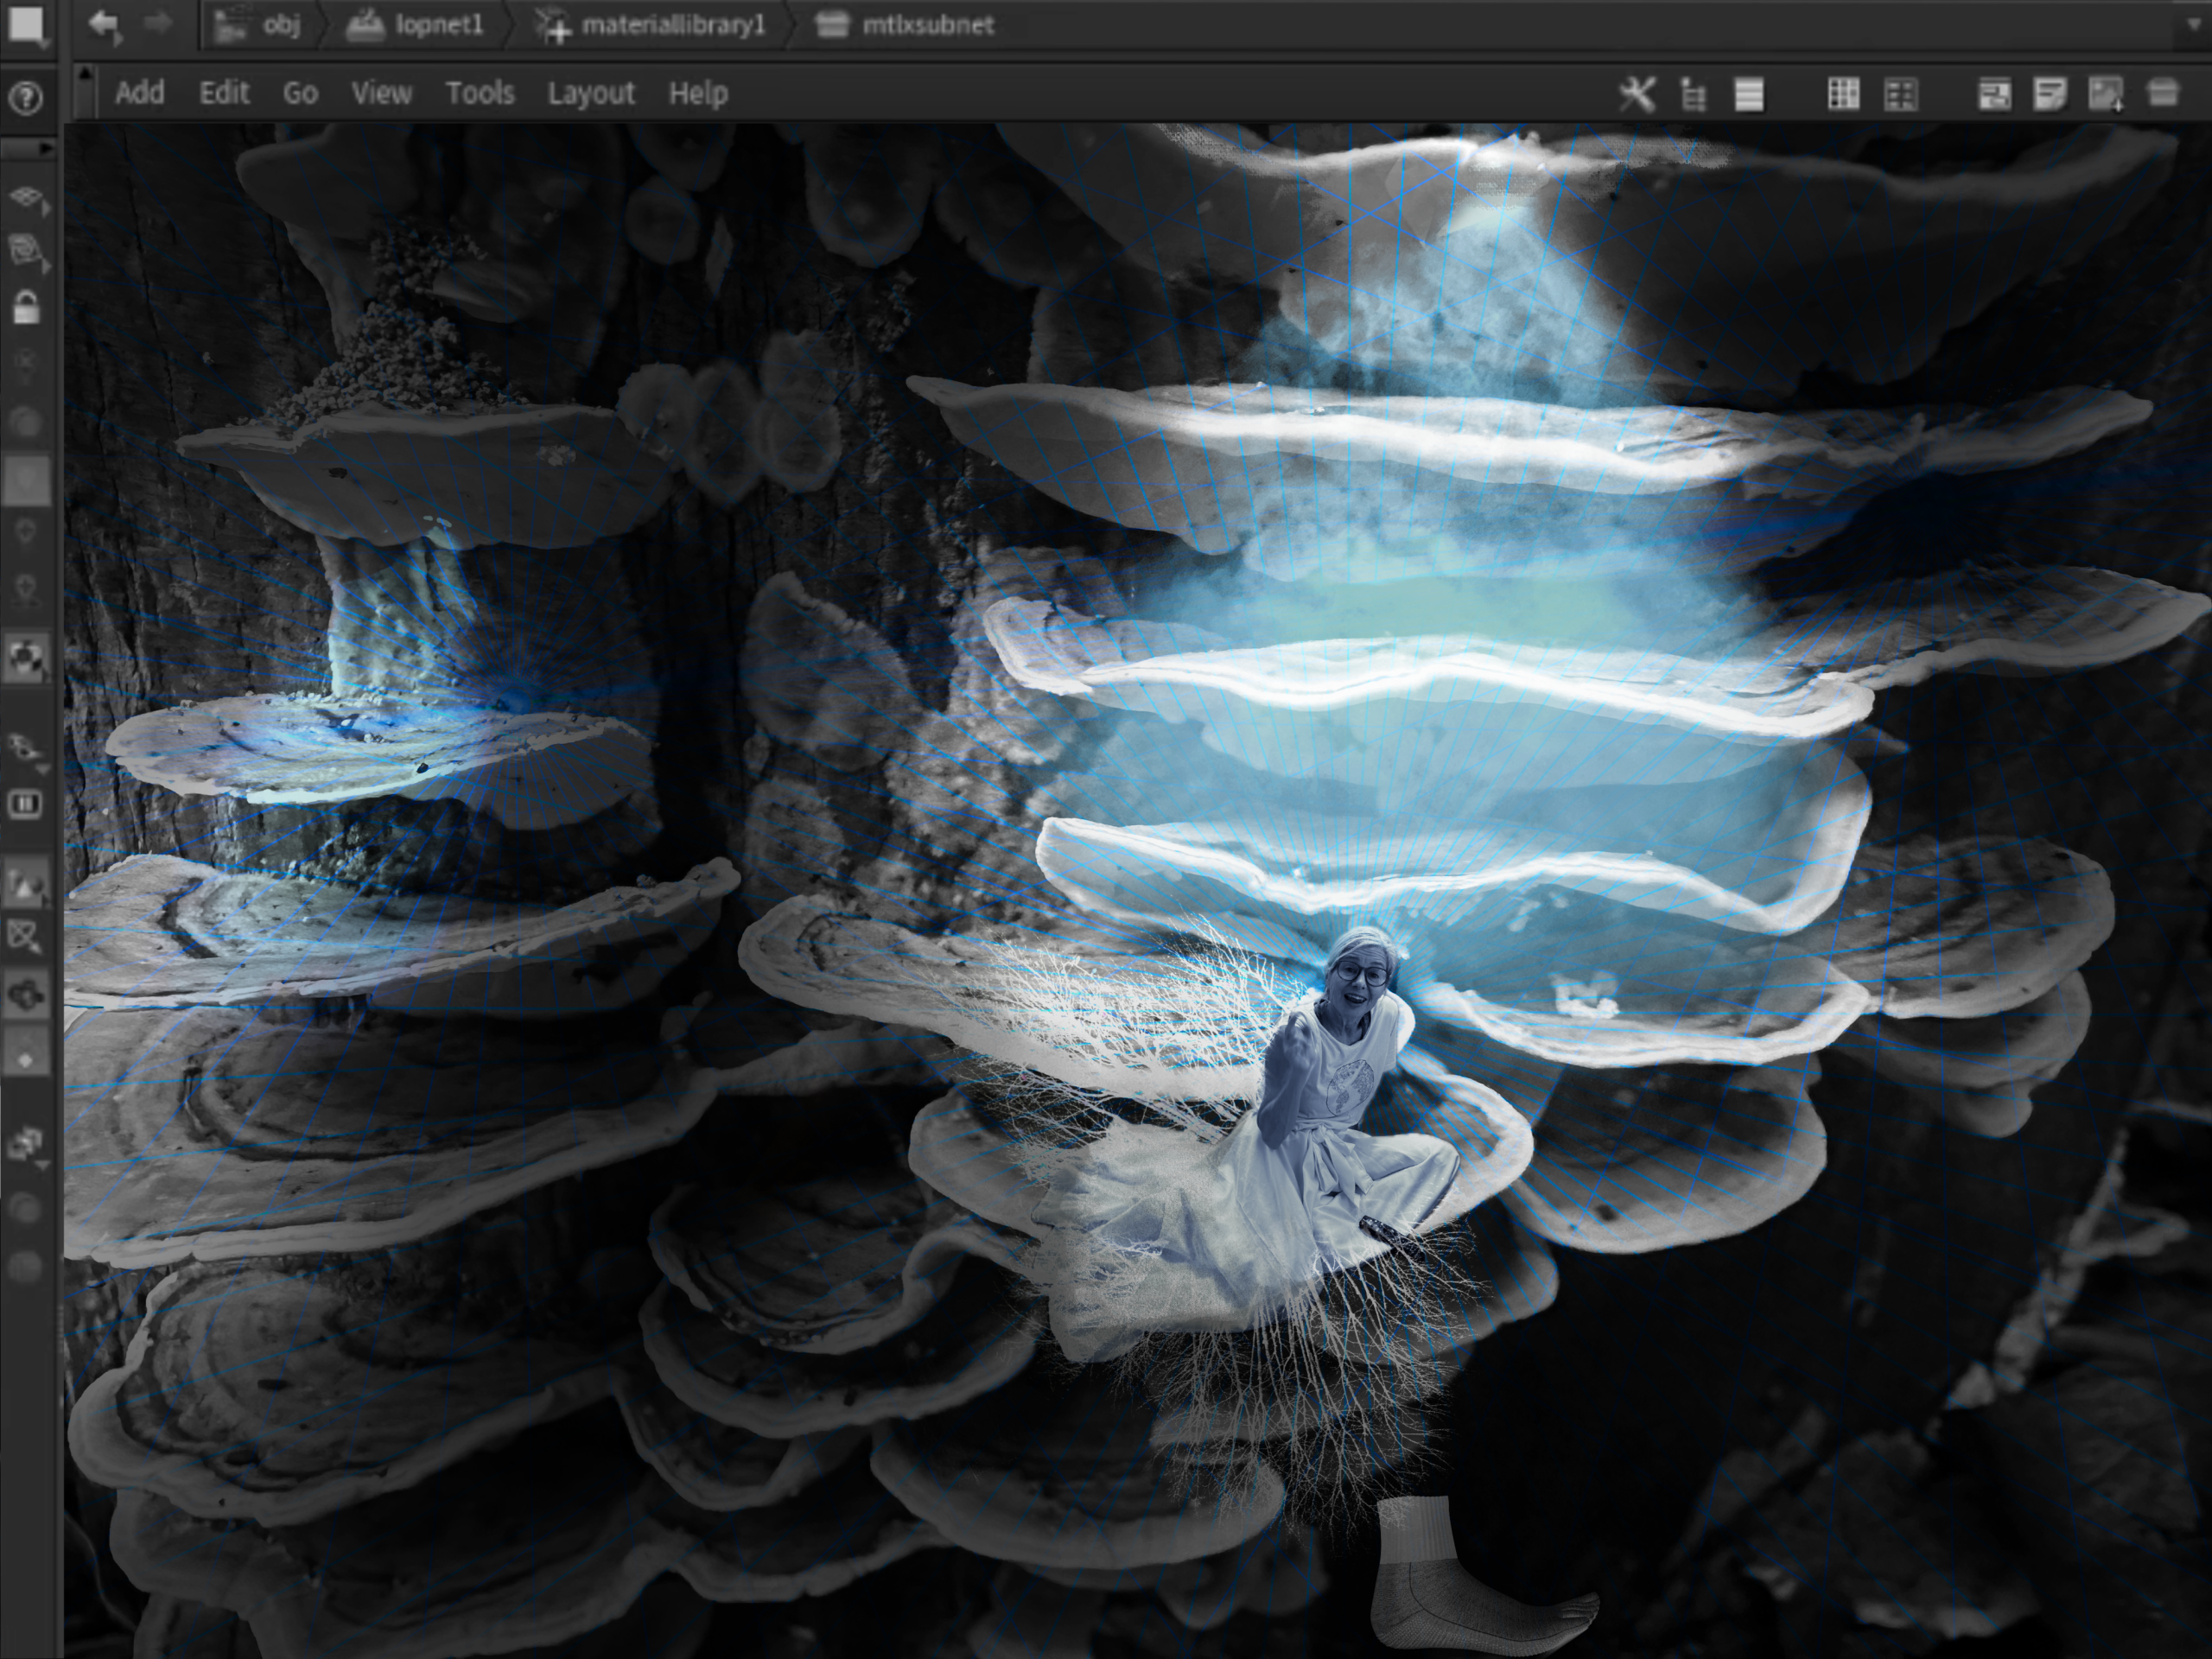Open the path history dropdown arrow
The height and width of the screenshot is (1659, 2212).
(2196, 24)
